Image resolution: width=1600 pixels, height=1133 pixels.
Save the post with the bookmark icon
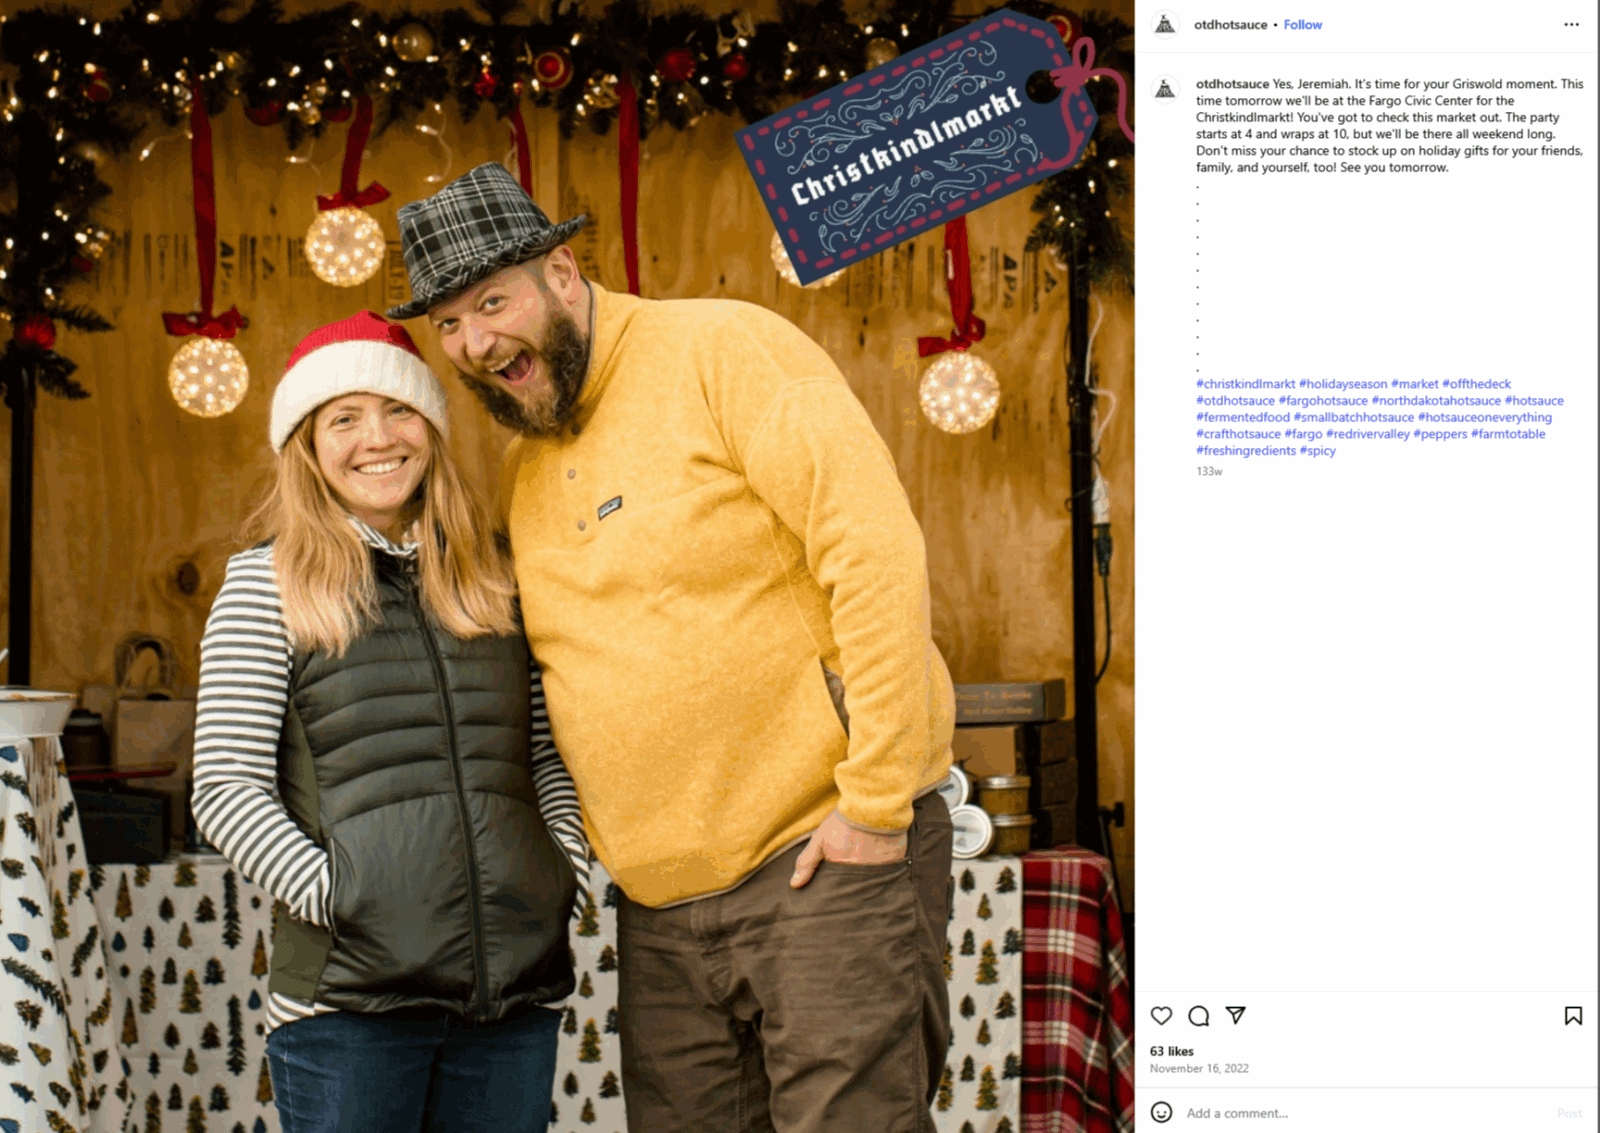(x=1573, y=1016)
